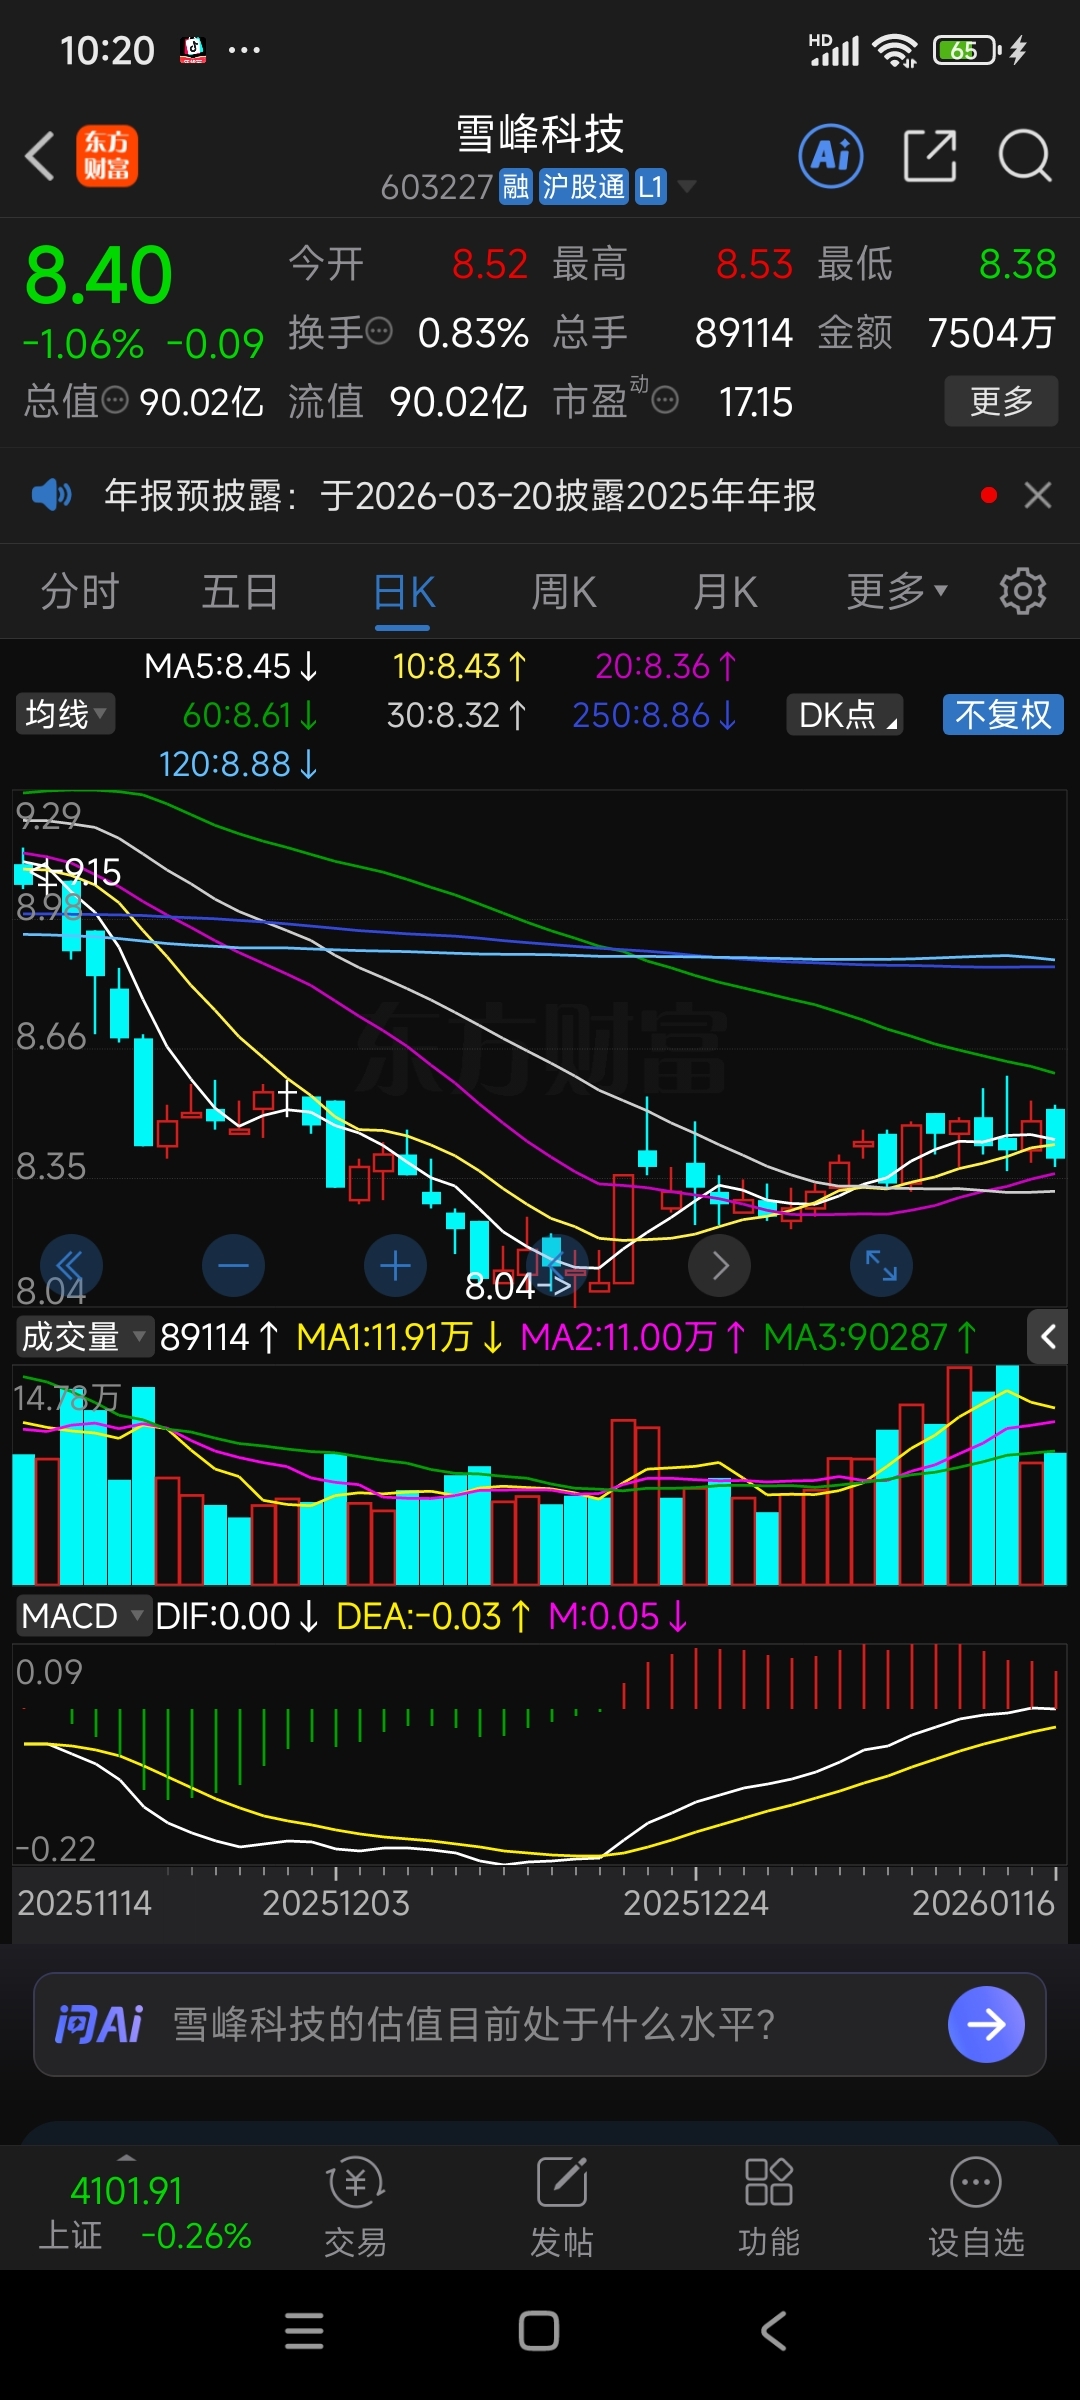Viewport: 1080px width, 2400px height.
Task: Tap the 更多 quote details button
Action: (1001, 401)
